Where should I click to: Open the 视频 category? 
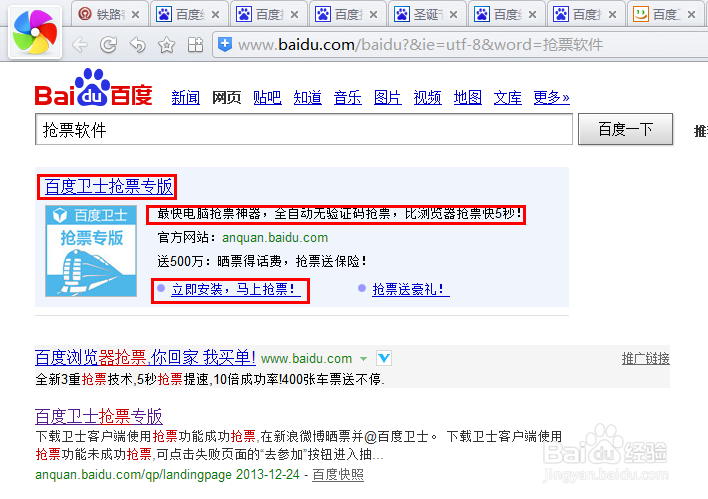click(428, 98)
